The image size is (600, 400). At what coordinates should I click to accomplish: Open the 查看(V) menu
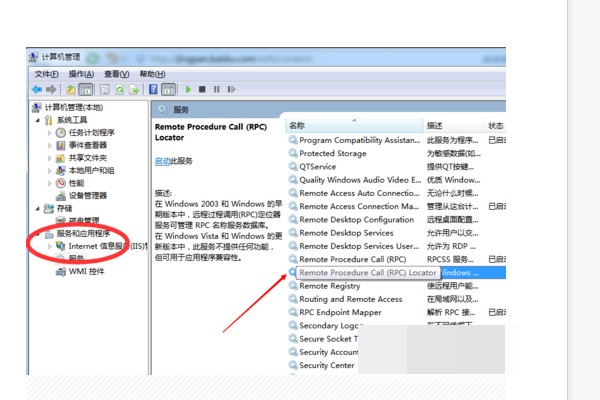(116, 74)
